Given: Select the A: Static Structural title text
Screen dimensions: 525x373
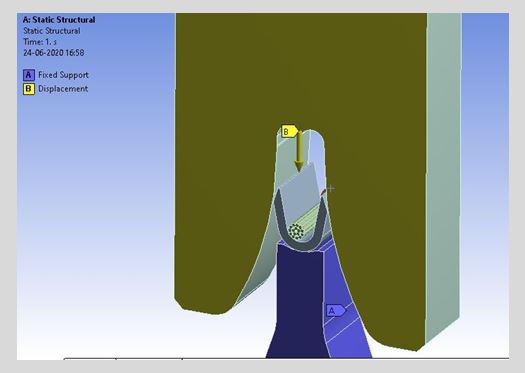Looking at the screenshot, I should click(x=59, y=20).
